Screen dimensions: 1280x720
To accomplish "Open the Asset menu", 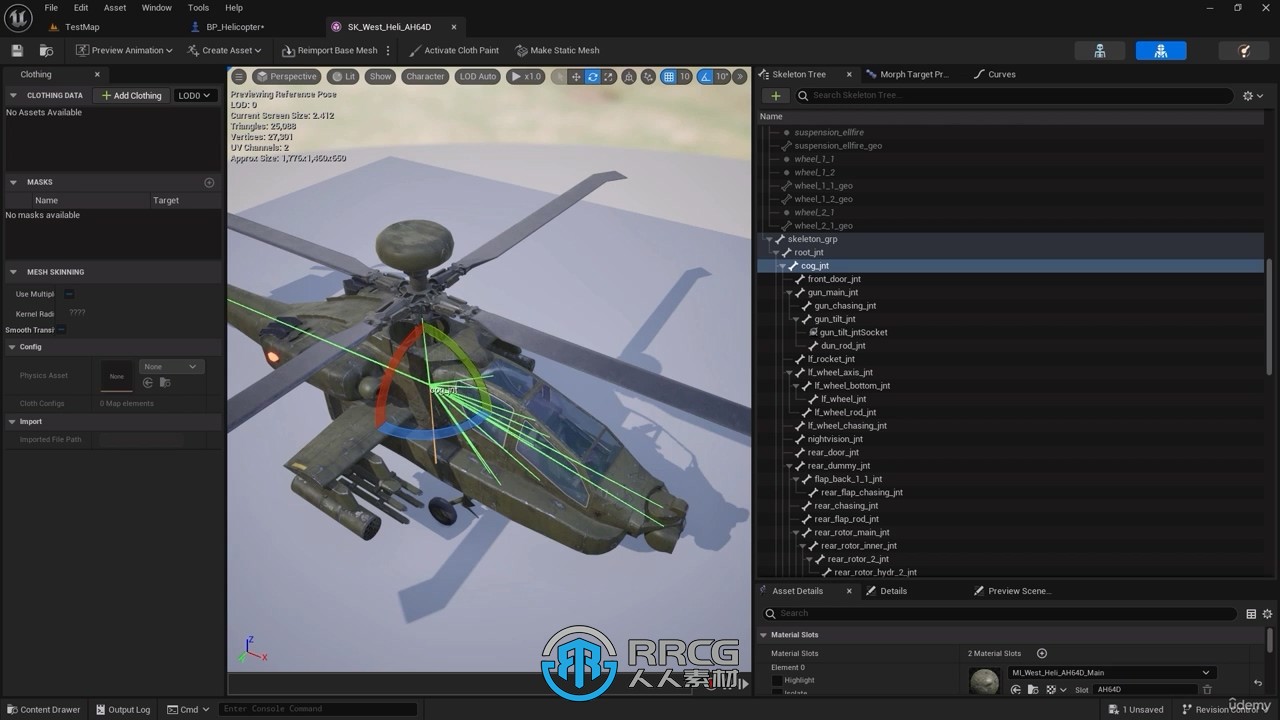I will click(115, 8).
